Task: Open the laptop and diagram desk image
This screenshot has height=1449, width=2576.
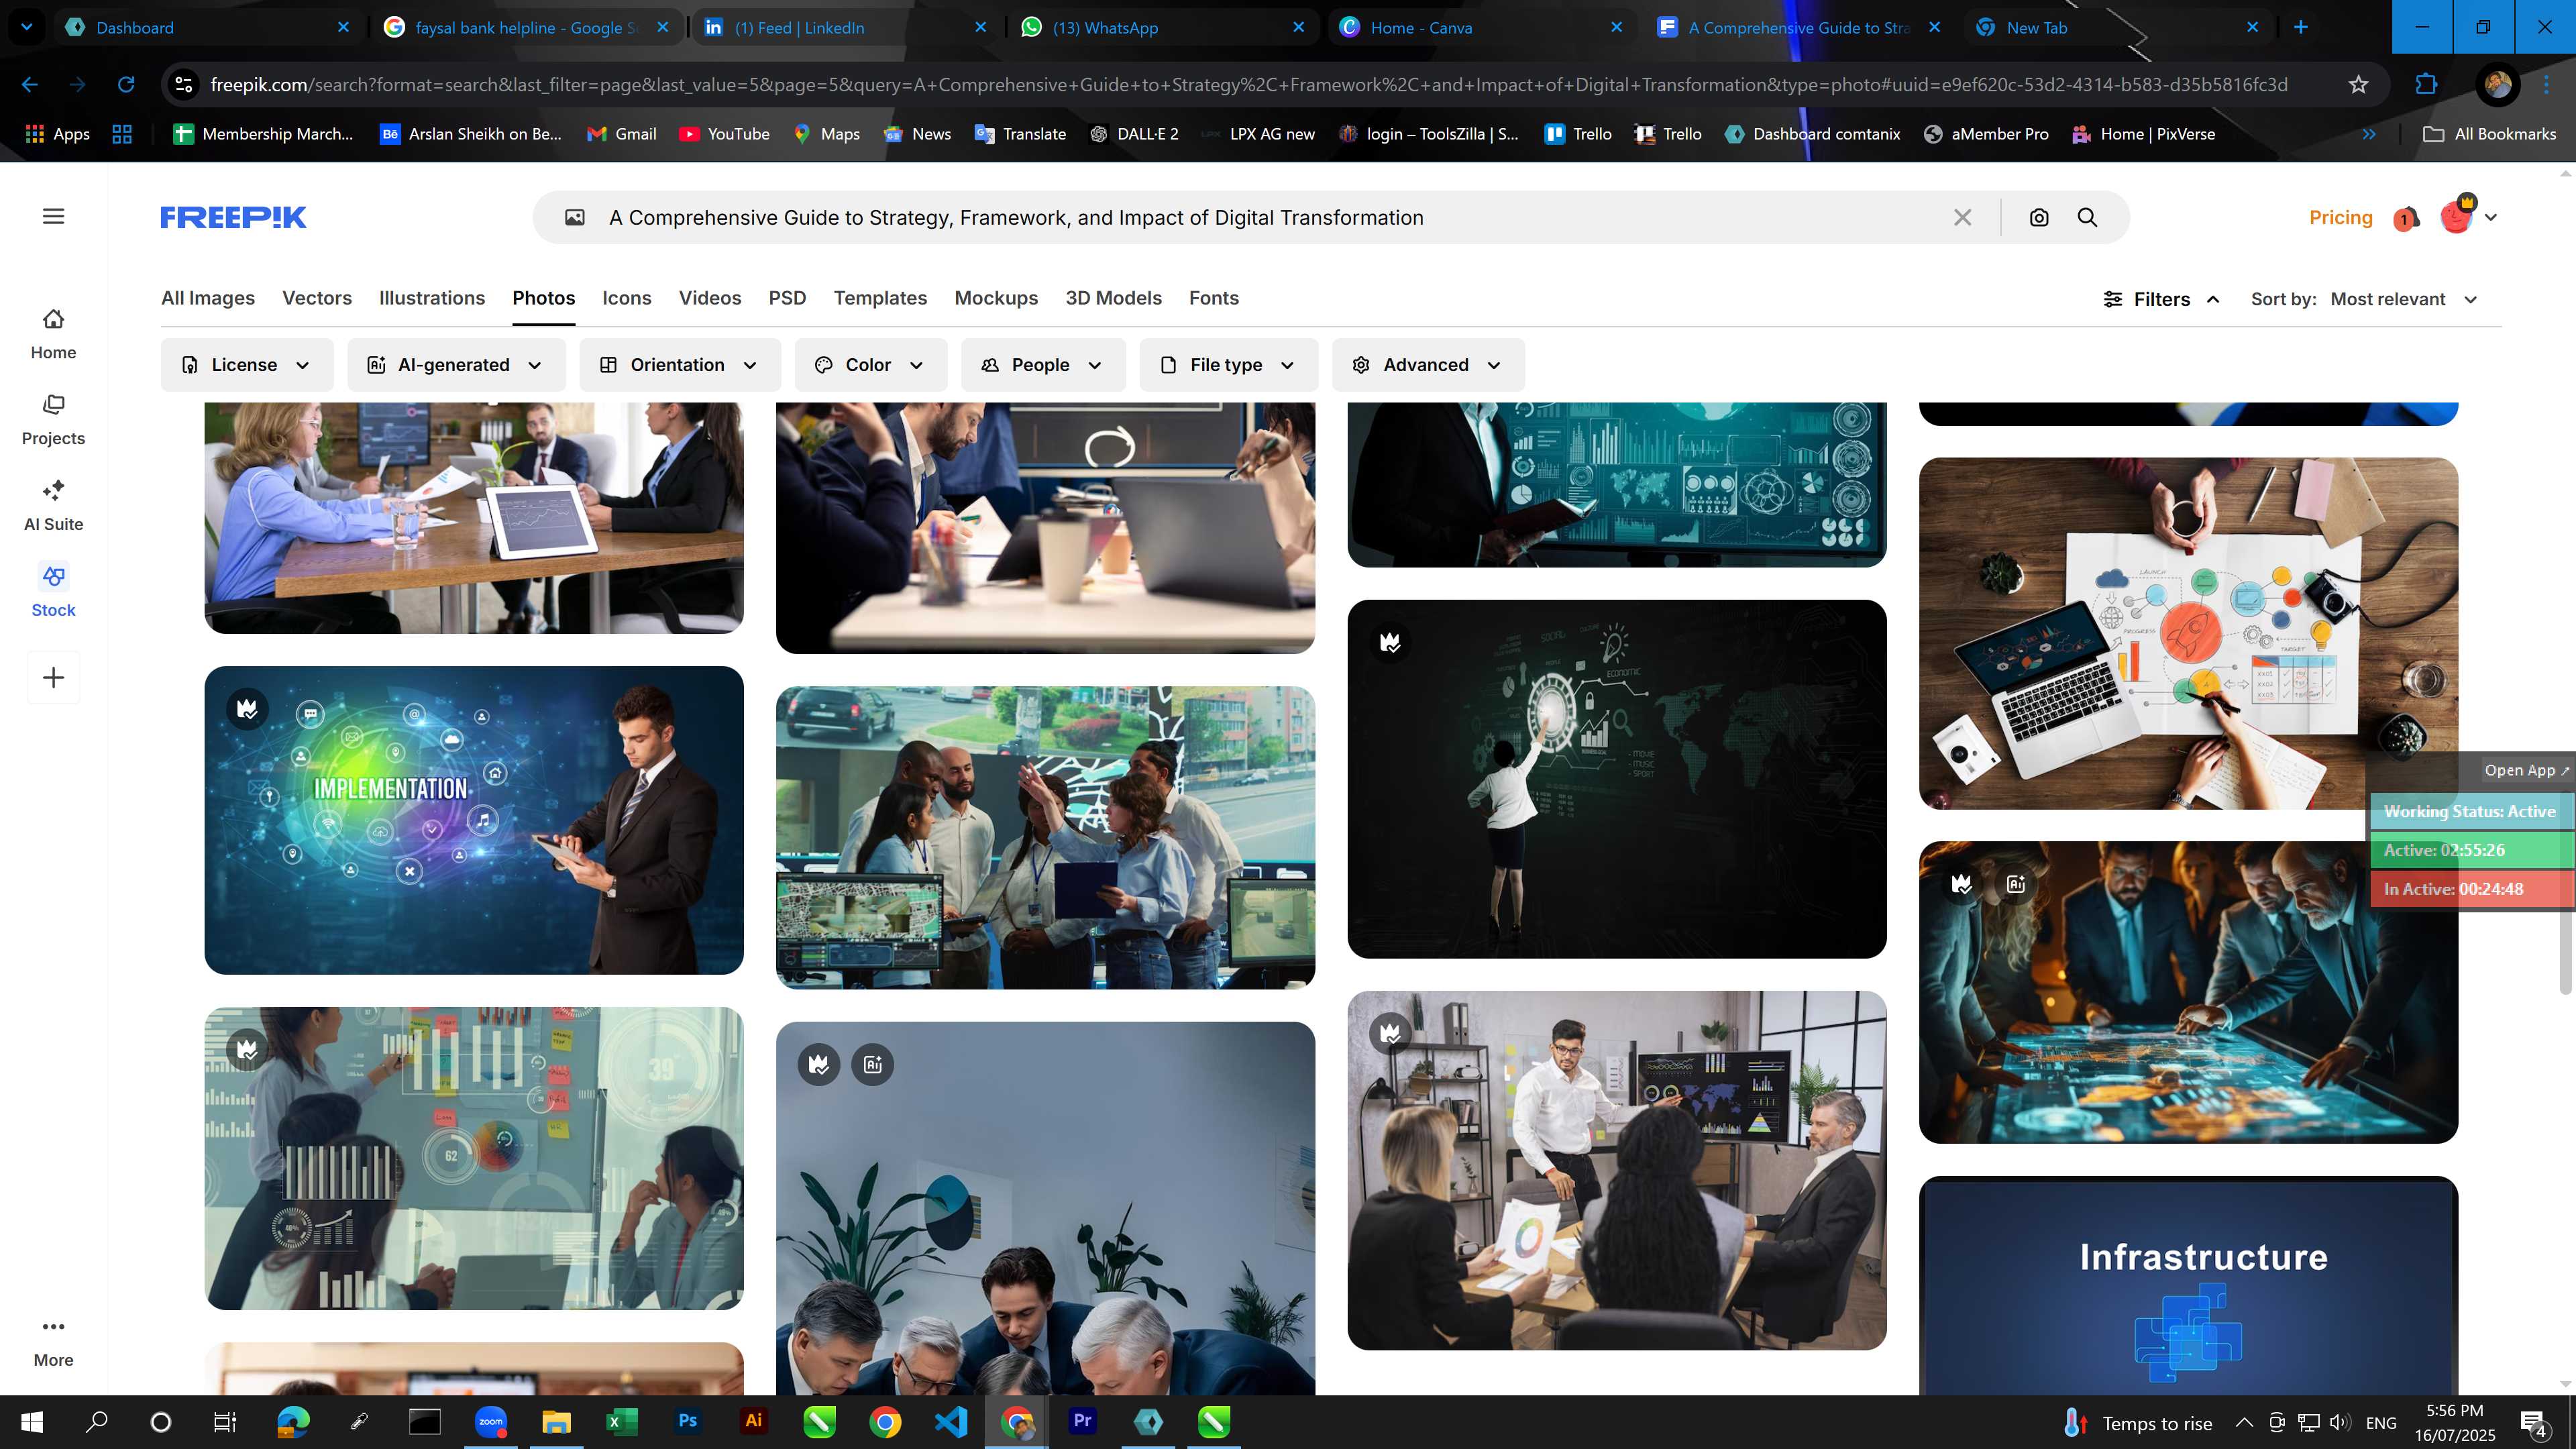Action: [2188, 633]
